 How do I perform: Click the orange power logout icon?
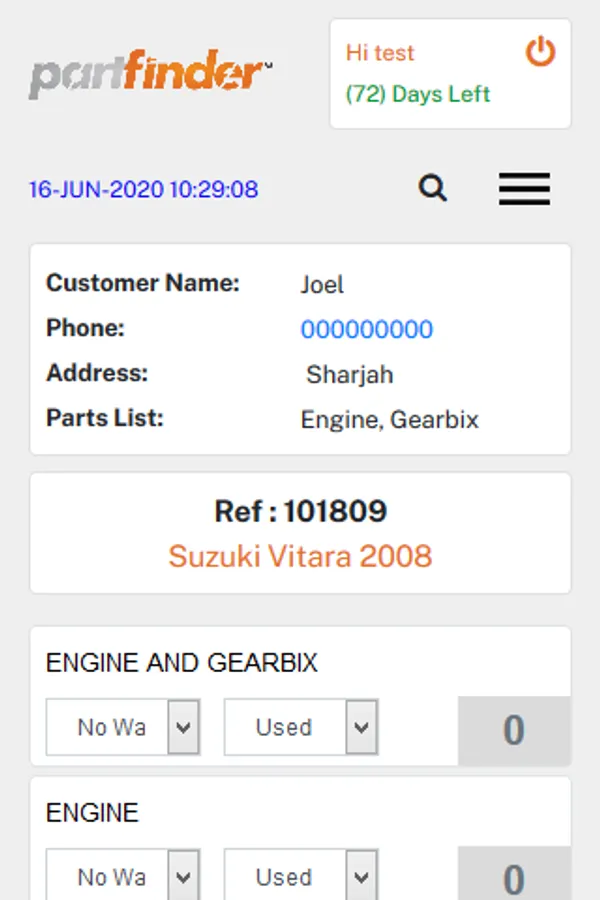click(x=540, y=52)
